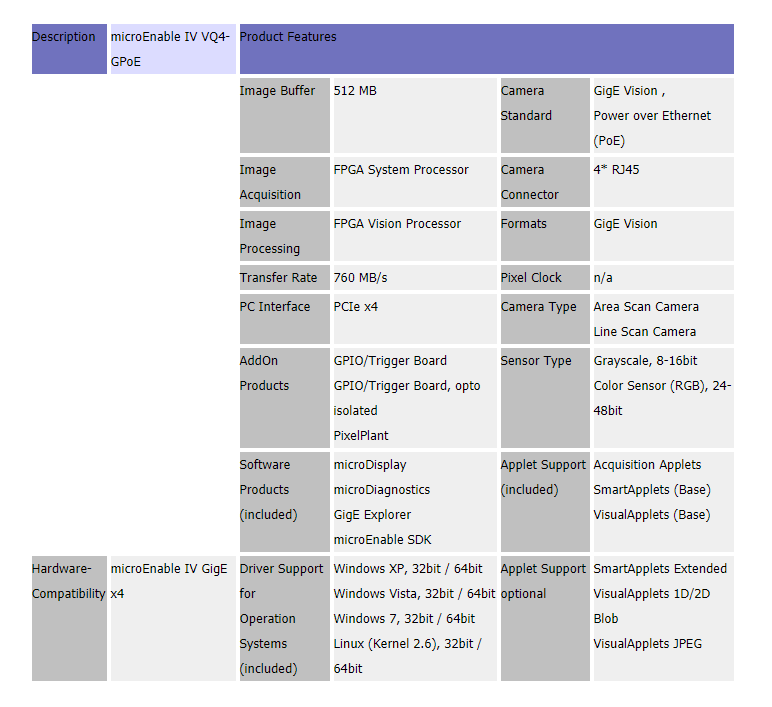Click the Software Products (included) label

[x=285, y=502]
